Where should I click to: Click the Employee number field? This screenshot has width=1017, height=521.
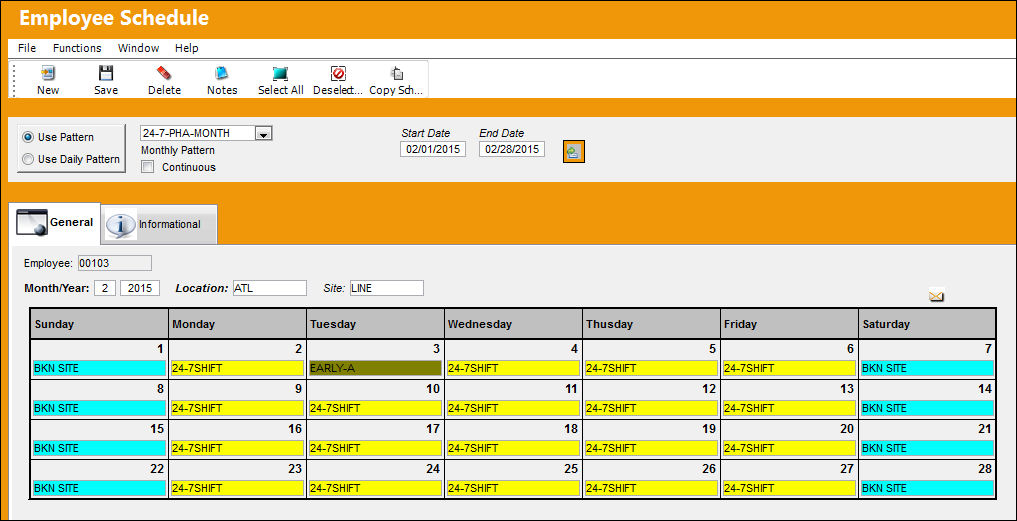point(114,263)
